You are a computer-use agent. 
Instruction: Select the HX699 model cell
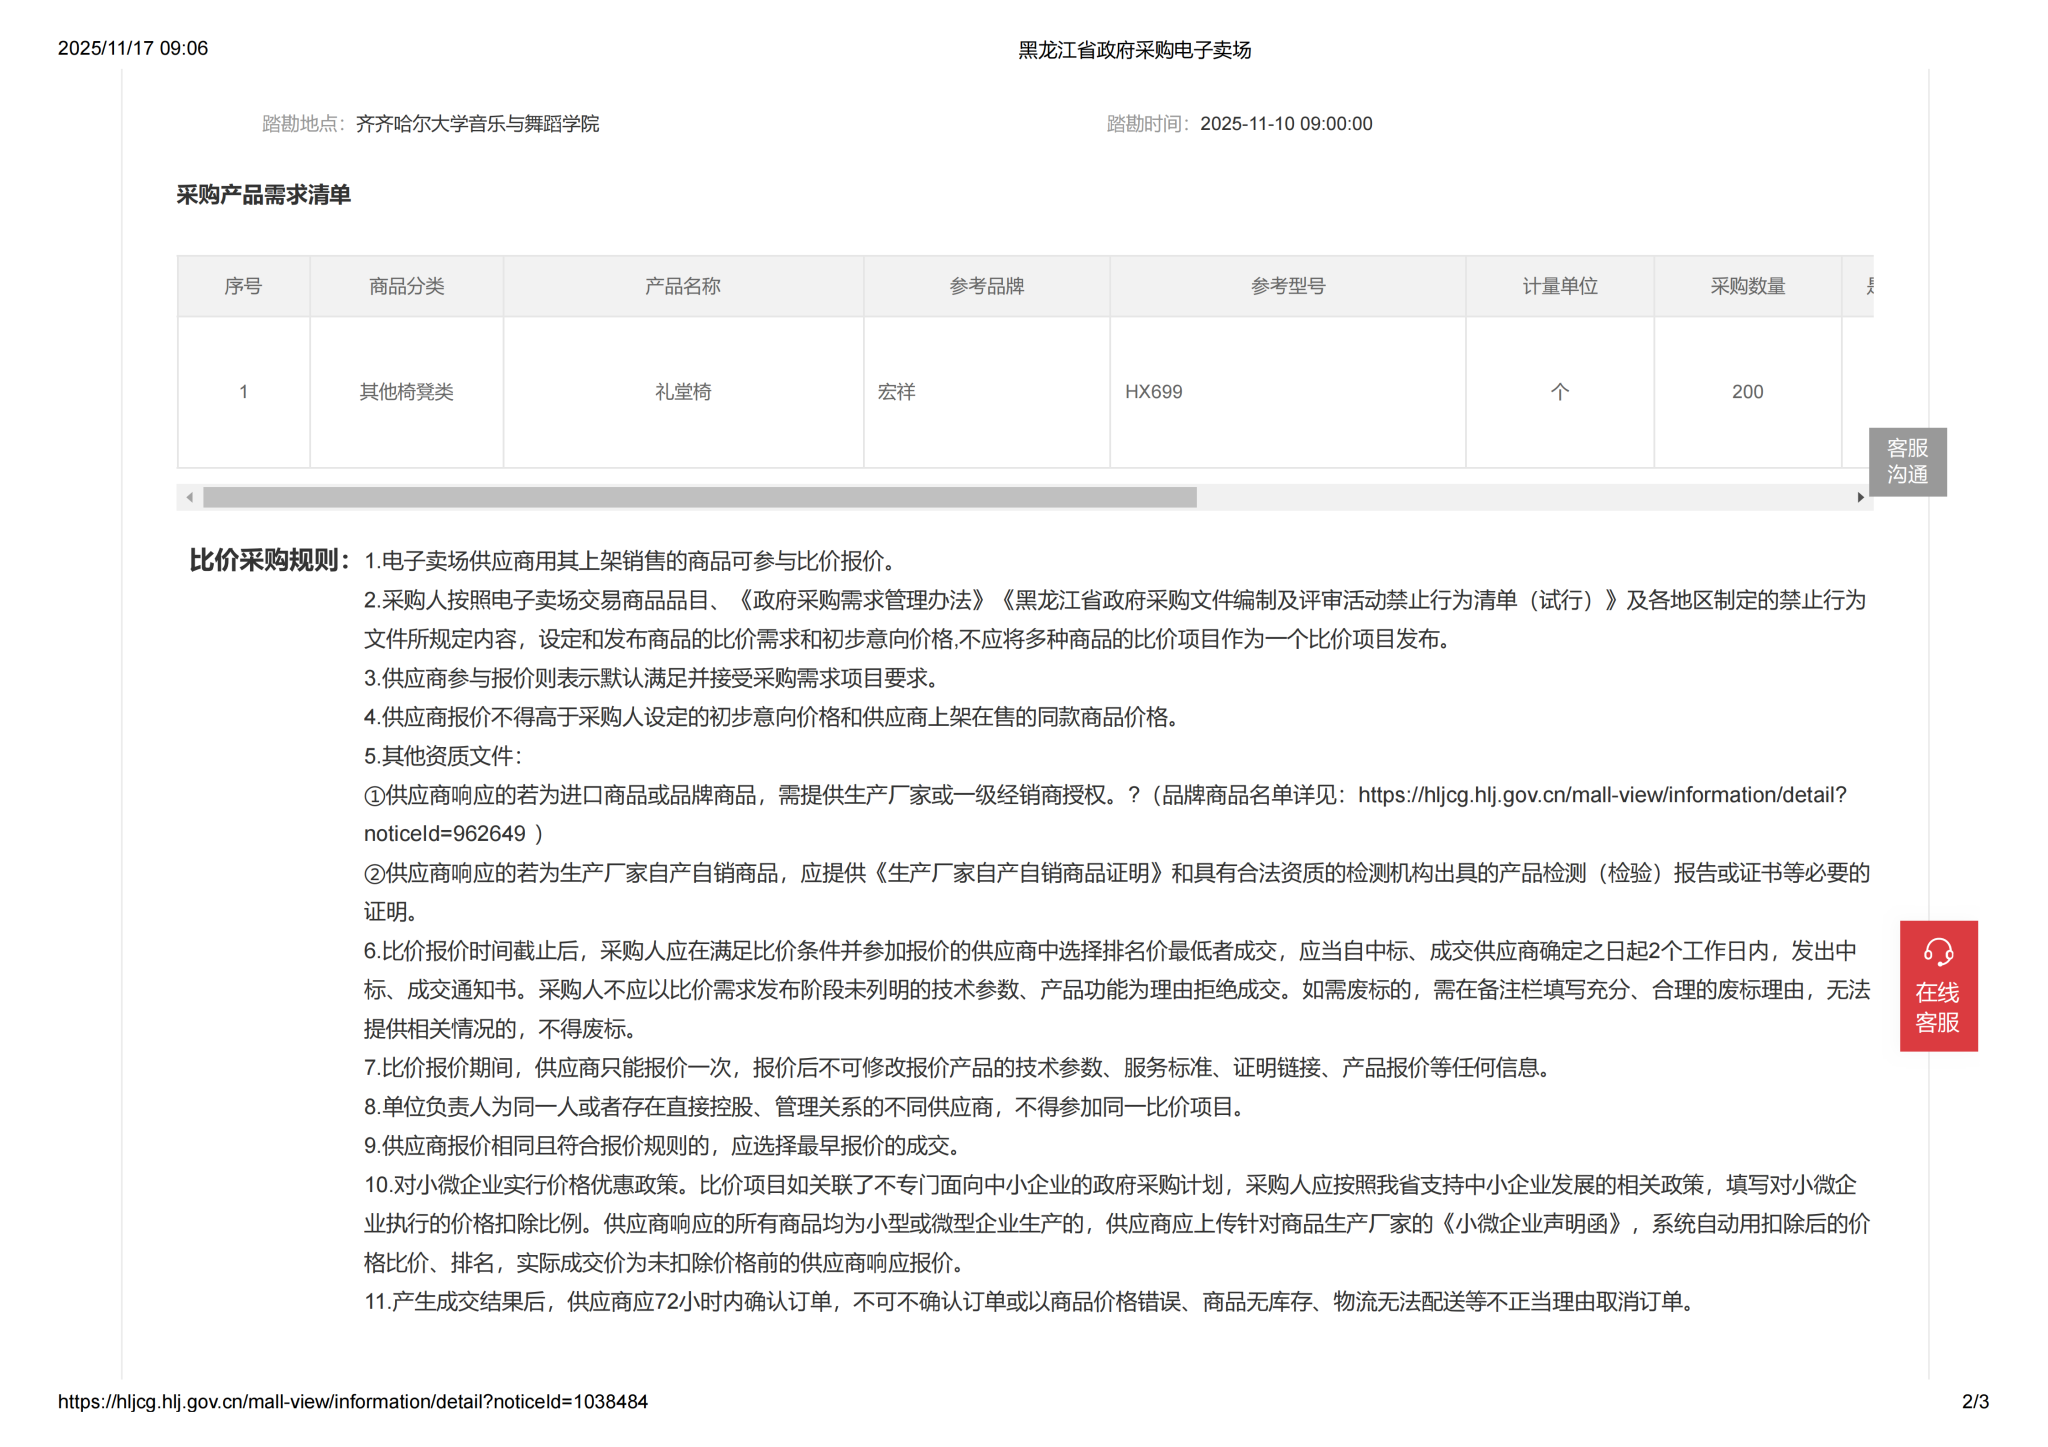[1153, 392]
